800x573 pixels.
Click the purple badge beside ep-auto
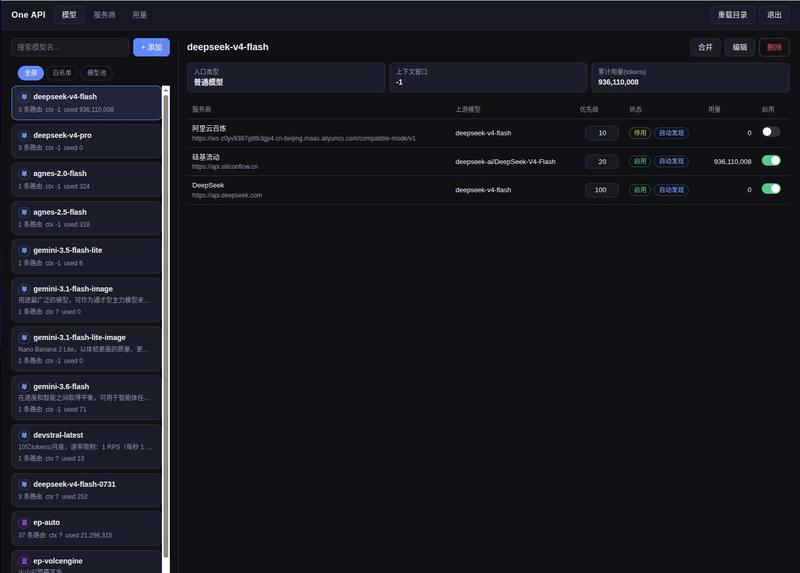pos(24,522)
